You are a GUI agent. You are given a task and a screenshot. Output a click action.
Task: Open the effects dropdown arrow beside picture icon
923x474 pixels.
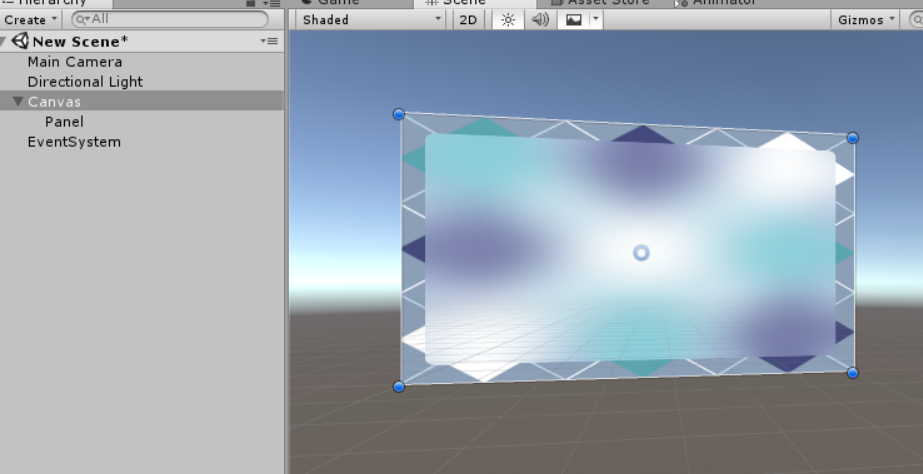[x=596, y=19]
